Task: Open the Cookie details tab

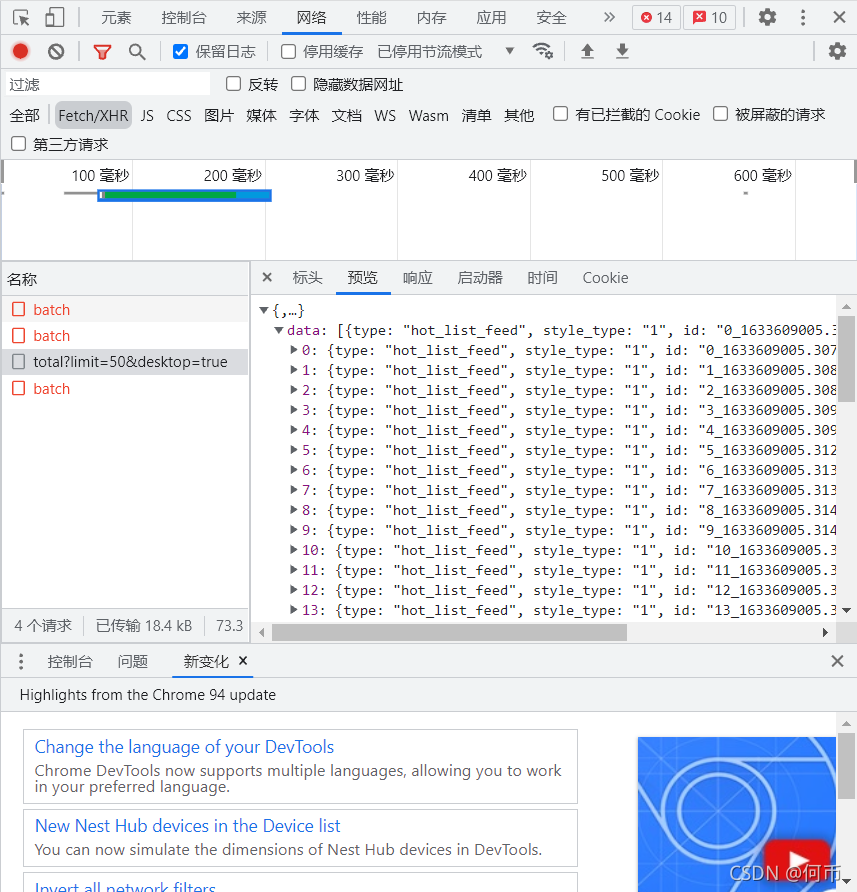Action: tap(605, 278)
